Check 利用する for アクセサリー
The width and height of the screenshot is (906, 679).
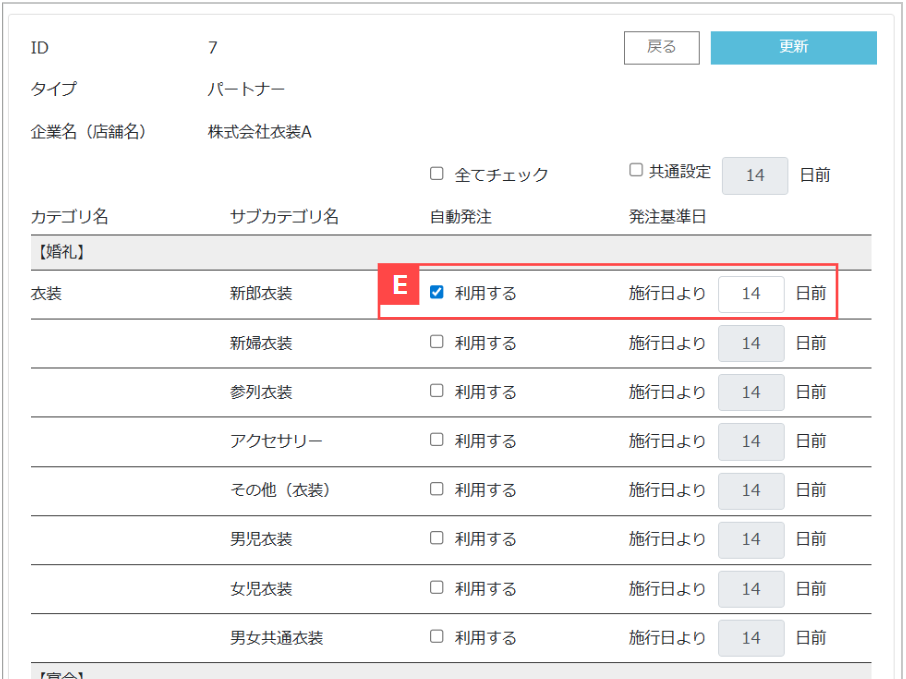(436, 440)
